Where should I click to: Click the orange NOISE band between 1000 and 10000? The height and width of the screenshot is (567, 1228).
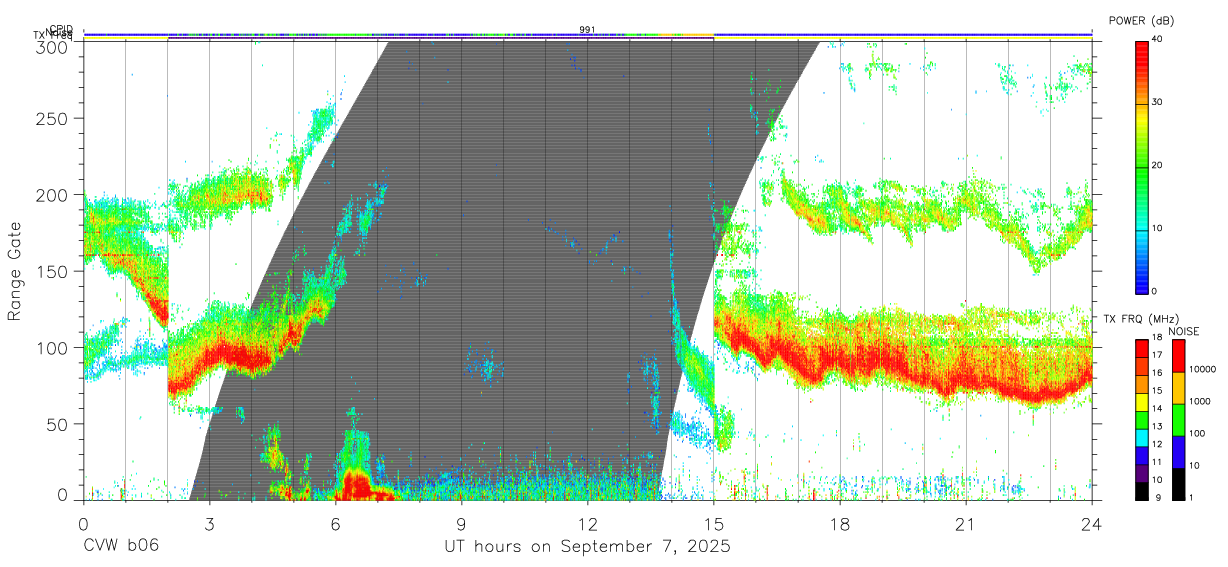click(1179, 388)
